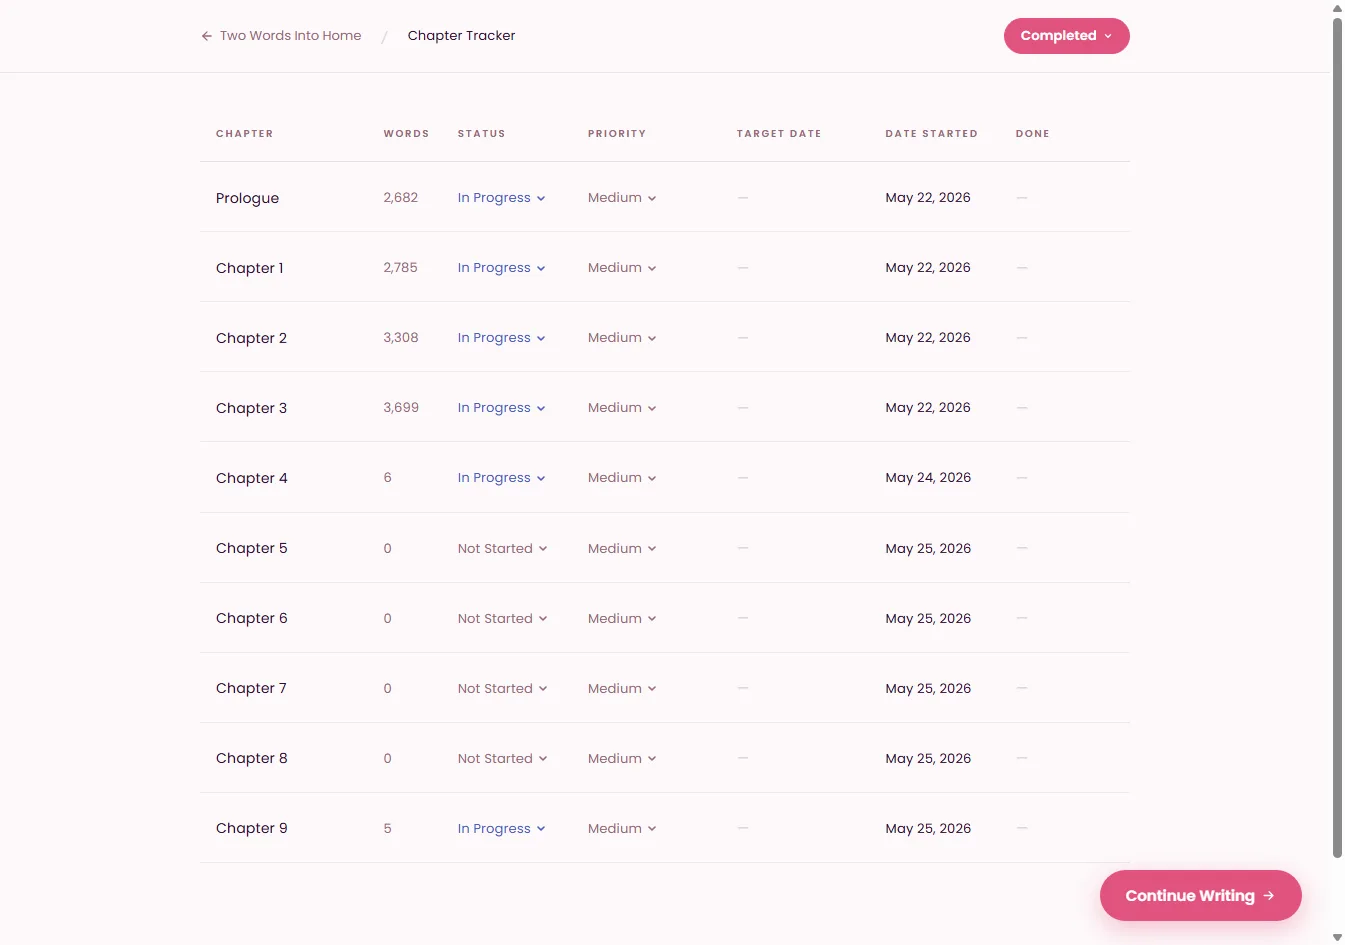
Task: Open Chapter 2 status dropdown
Action: 501,338
